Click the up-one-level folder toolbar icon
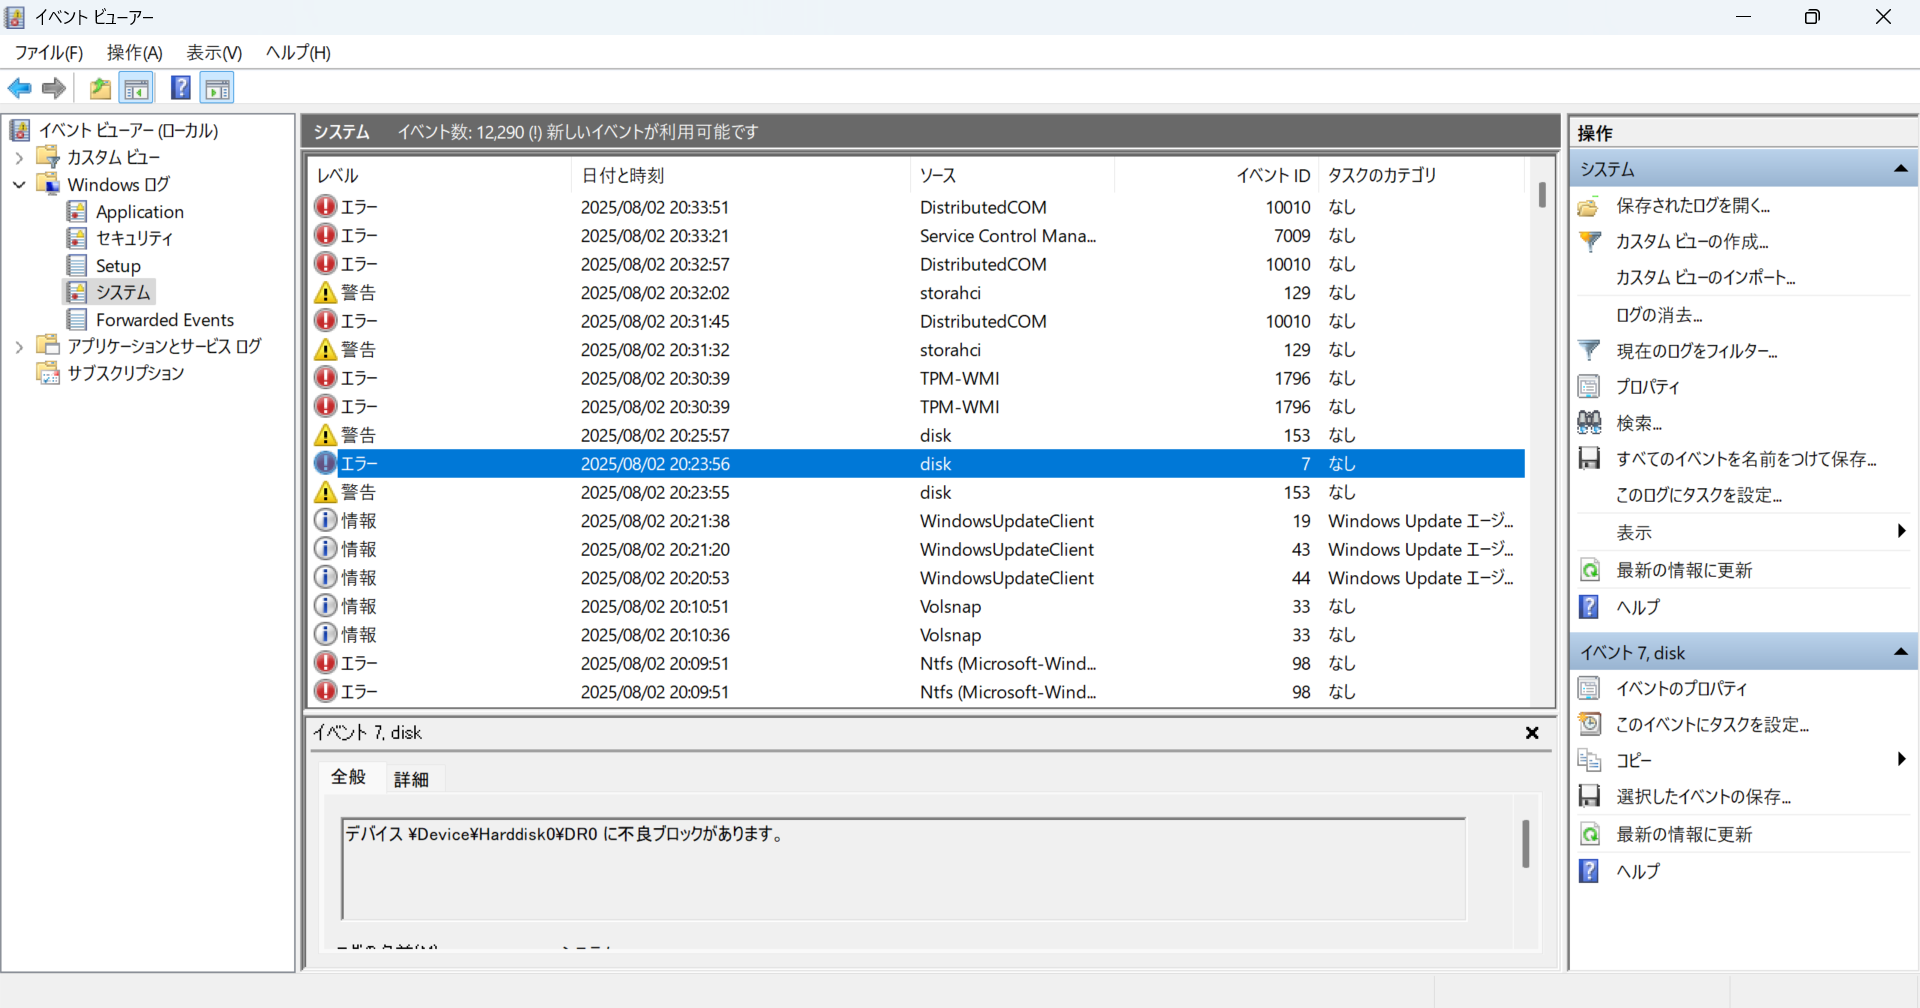This screenshot has height=1008, width=1920. [x=100, y=88]
